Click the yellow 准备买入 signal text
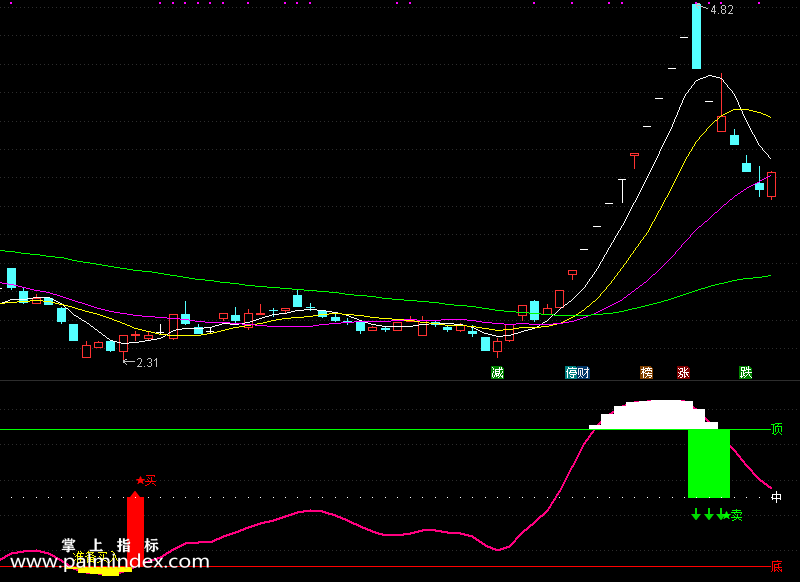Screen dimensions: 800x582 coord(95,557)
